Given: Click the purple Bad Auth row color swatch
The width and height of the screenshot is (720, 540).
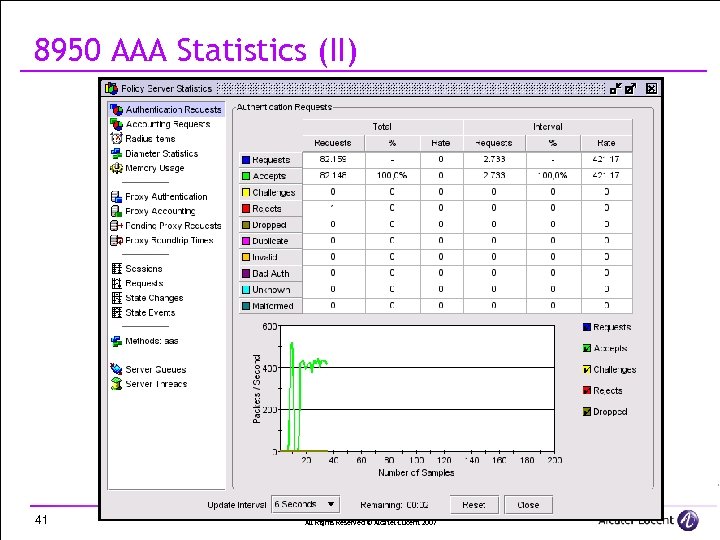Looking at the screenshot, I should point(246,274).
